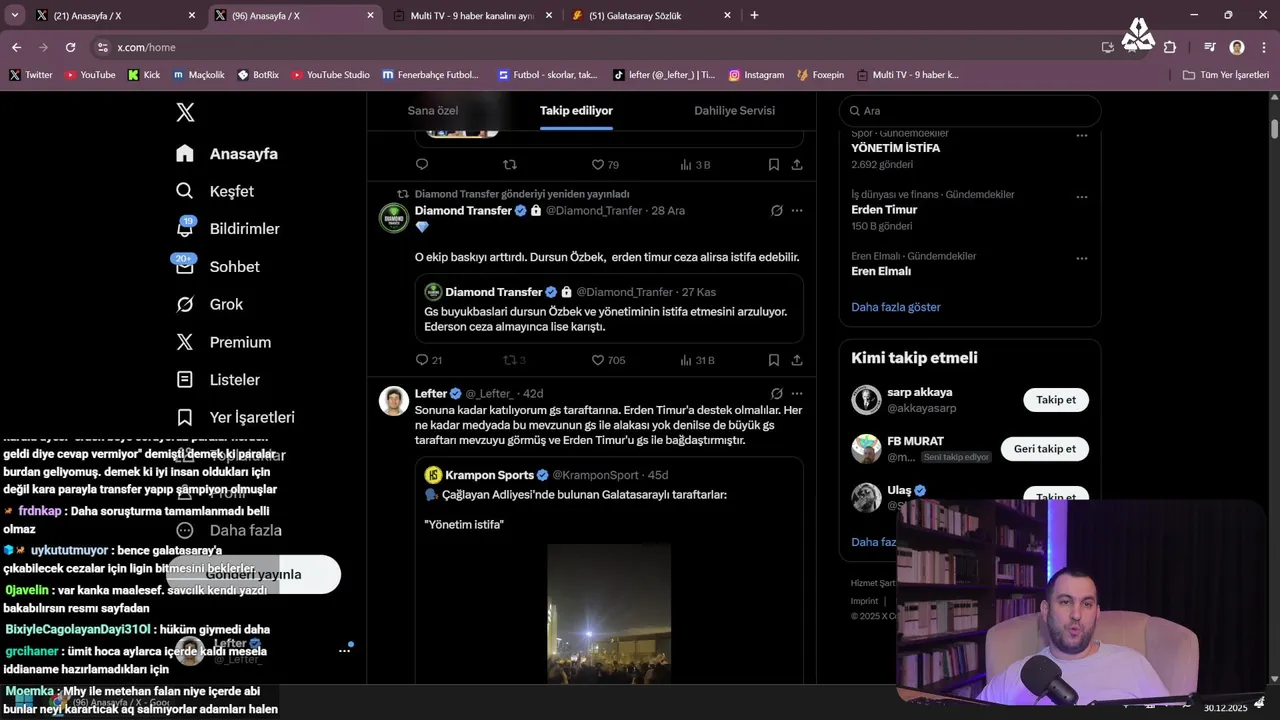Open Grok explain icon on Lefter post

coord(777,394)
